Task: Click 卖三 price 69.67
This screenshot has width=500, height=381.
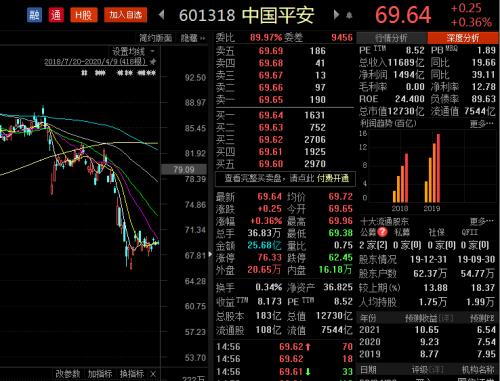Action: point(271,75)
